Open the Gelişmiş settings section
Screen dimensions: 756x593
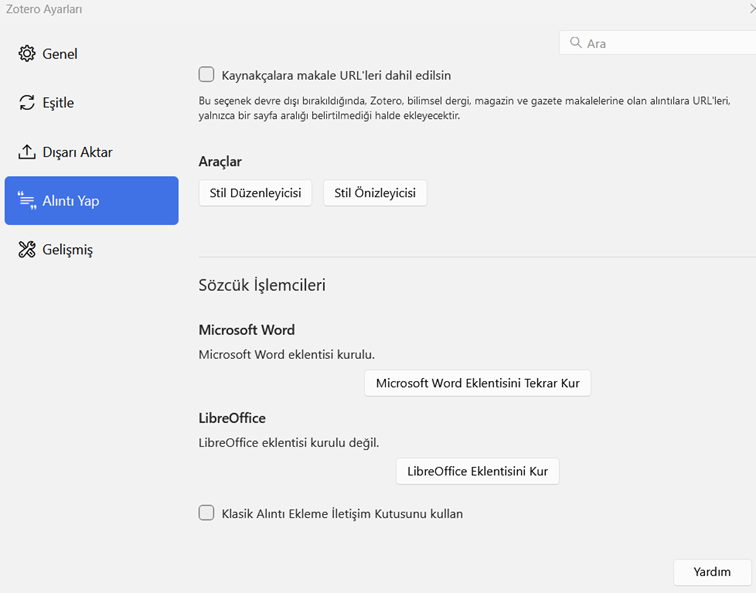coord(67,250)
